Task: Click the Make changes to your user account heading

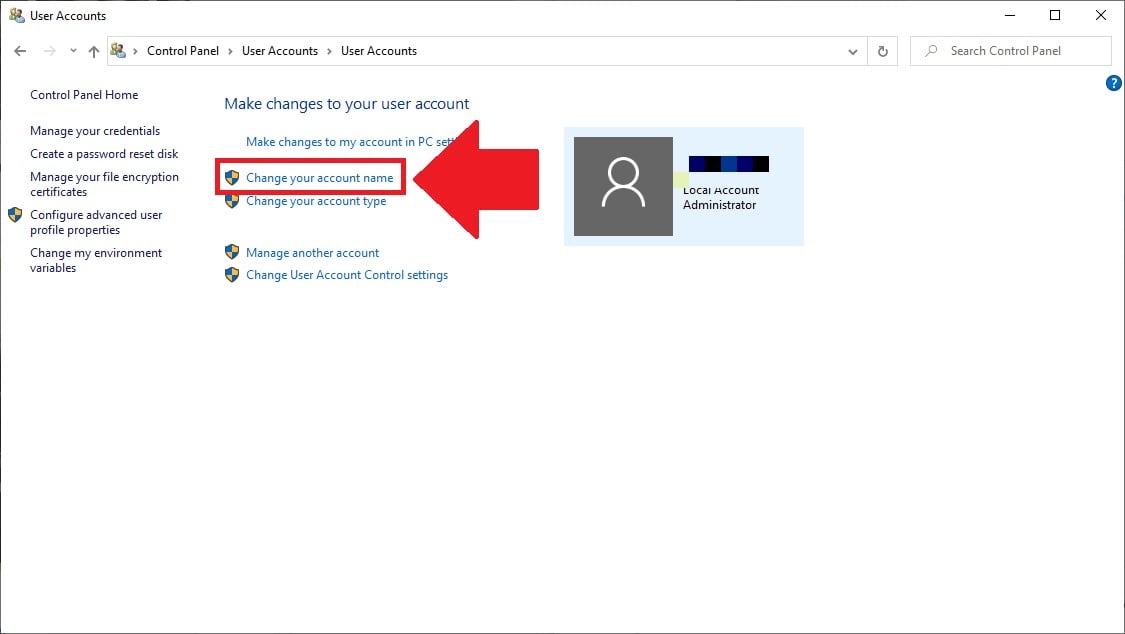Action: click(347, 104)
